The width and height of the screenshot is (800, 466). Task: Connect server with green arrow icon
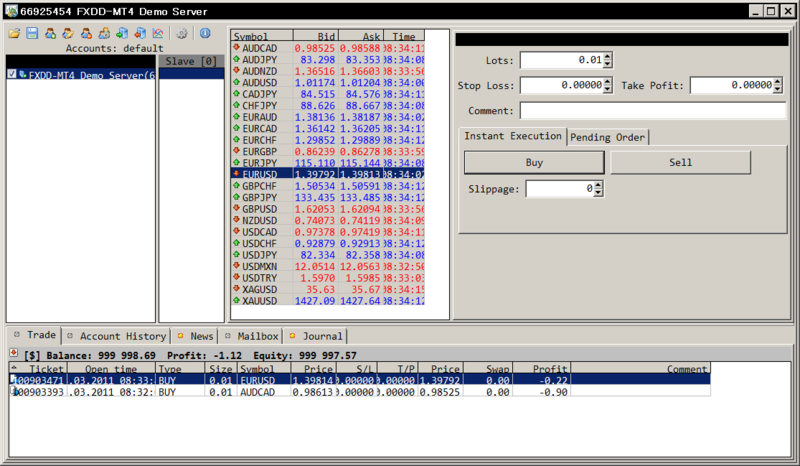[122, 34]
